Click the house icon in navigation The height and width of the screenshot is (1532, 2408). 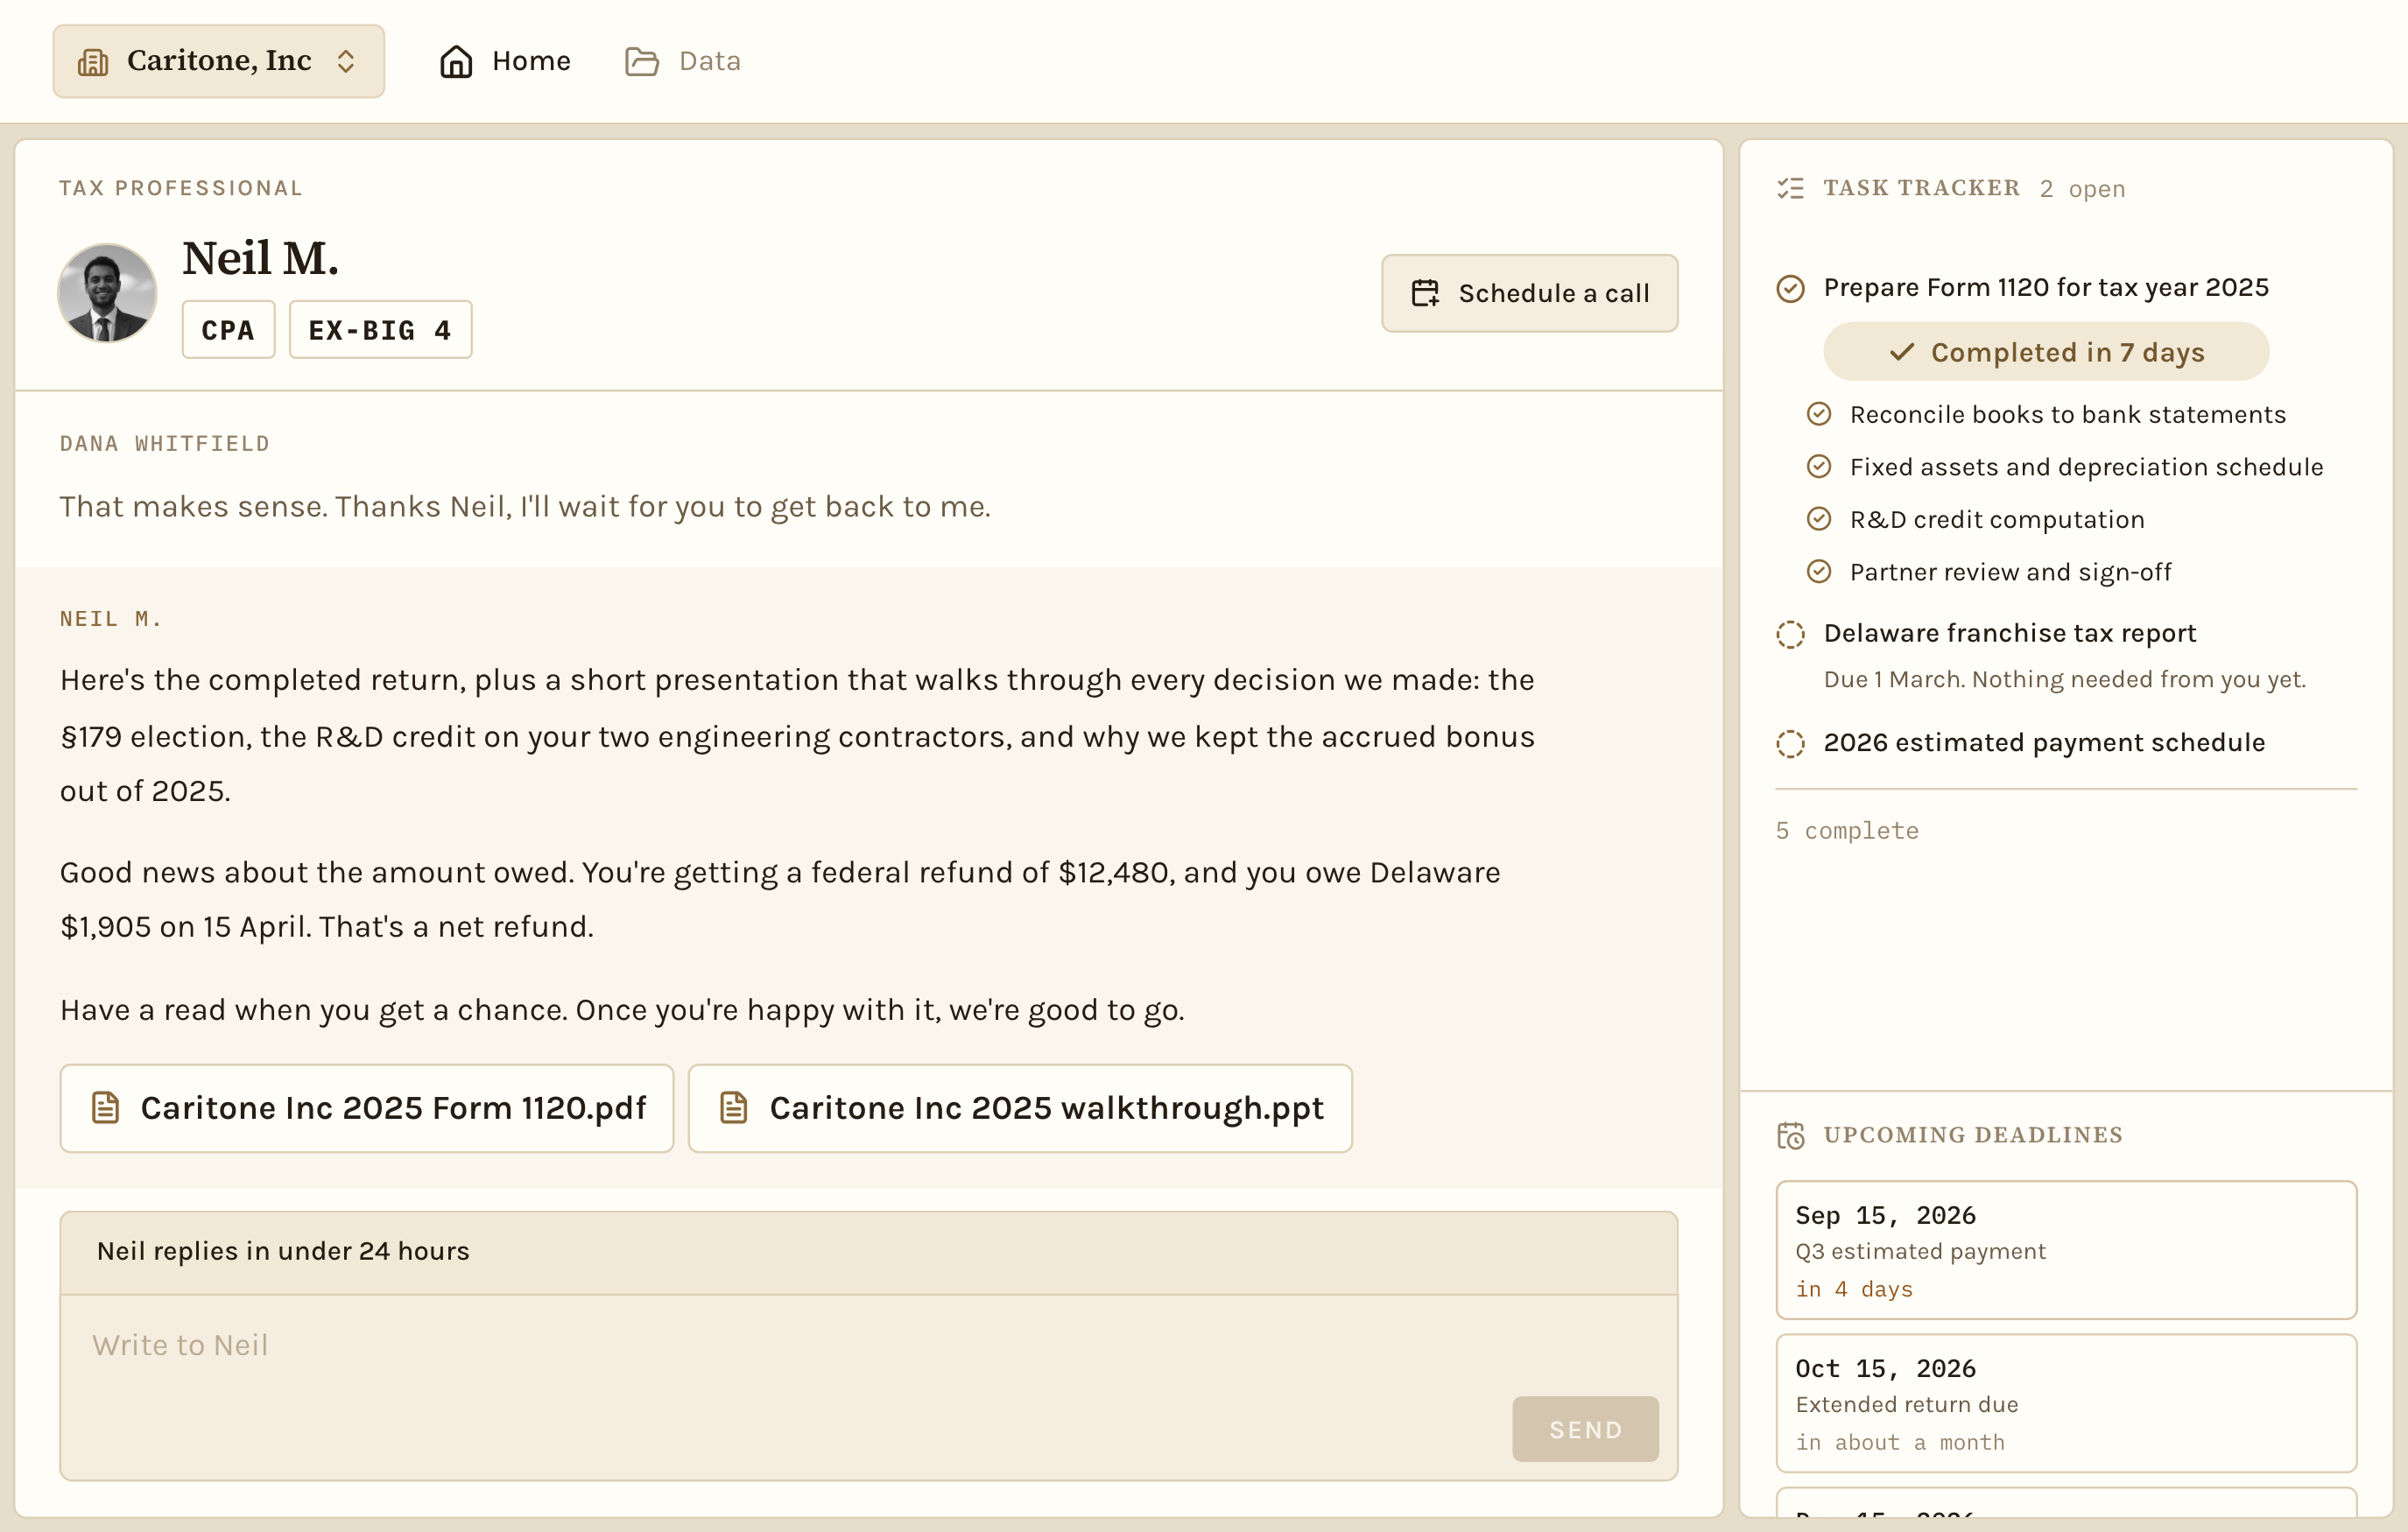(x=456, y=61)
